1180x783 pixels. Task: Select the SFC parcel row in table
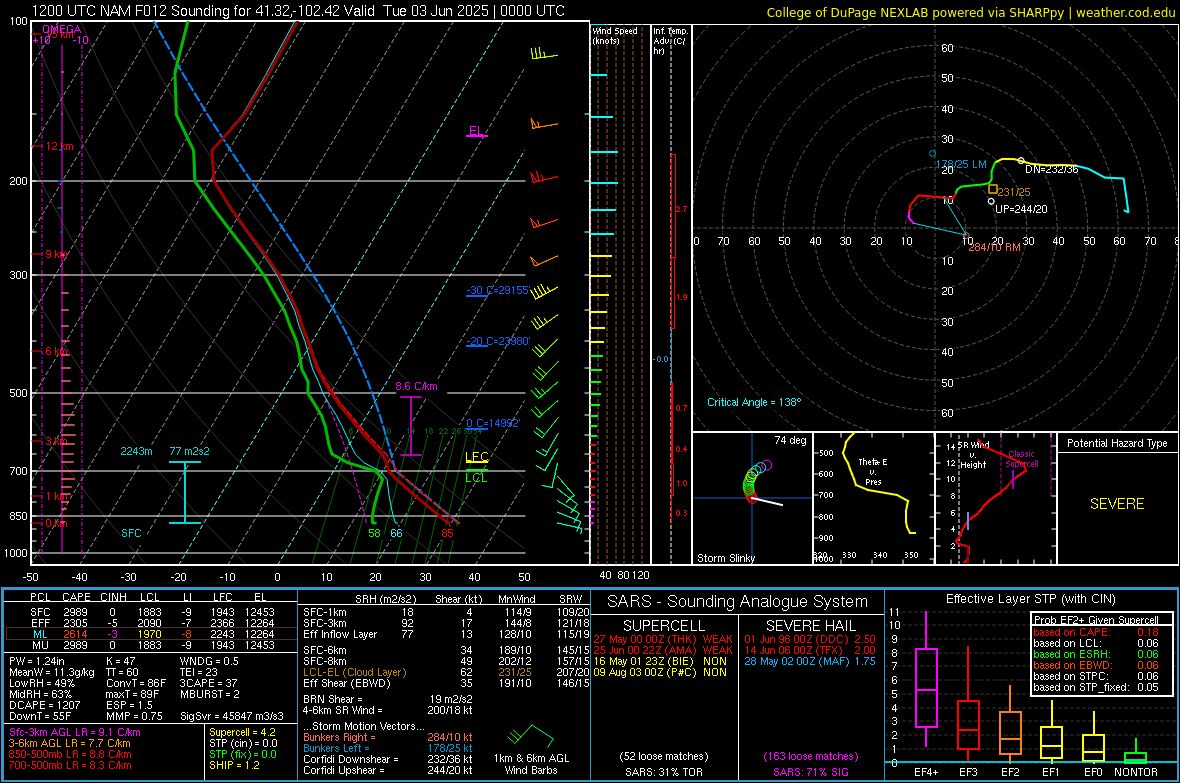(x=150, y=612)
